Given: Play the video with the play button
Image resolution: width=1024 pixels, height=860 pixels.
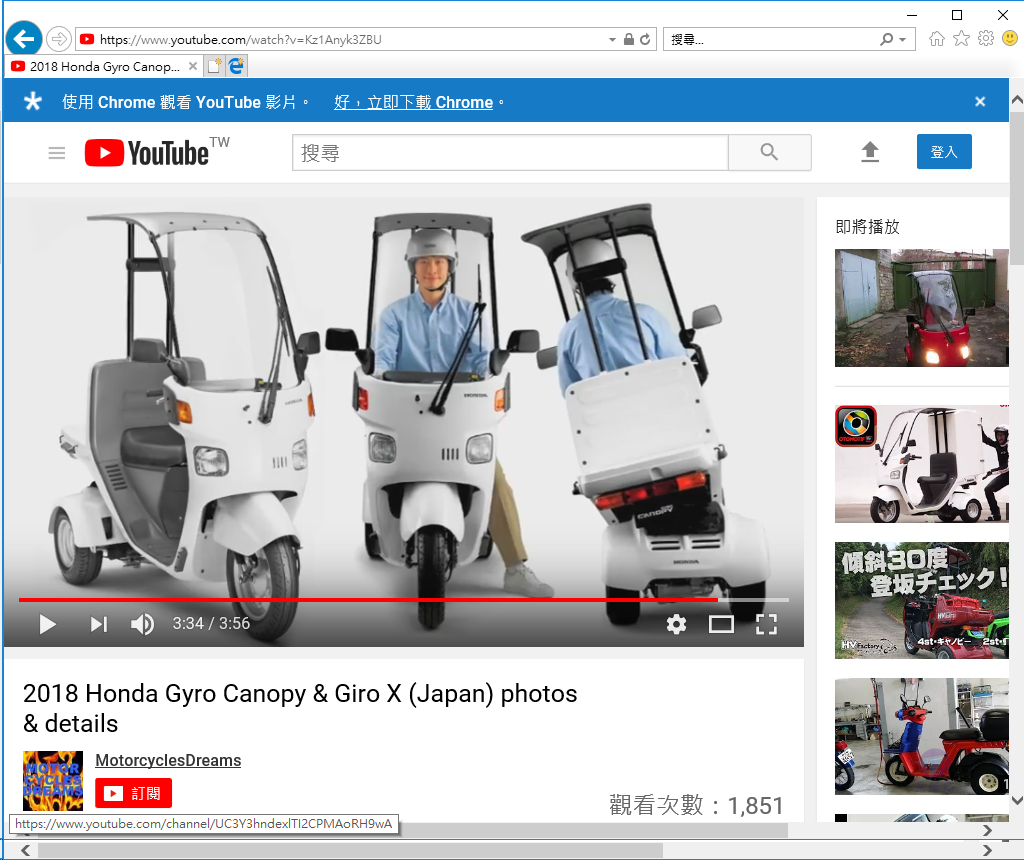Looking at the screenshot, I should [x=47, y=624].
